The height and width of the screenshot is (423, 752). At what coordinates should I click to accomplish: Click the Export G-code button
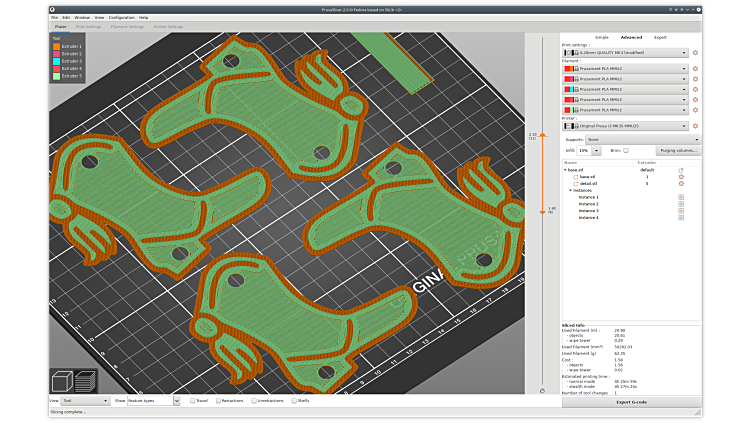(x=630, y=401)
